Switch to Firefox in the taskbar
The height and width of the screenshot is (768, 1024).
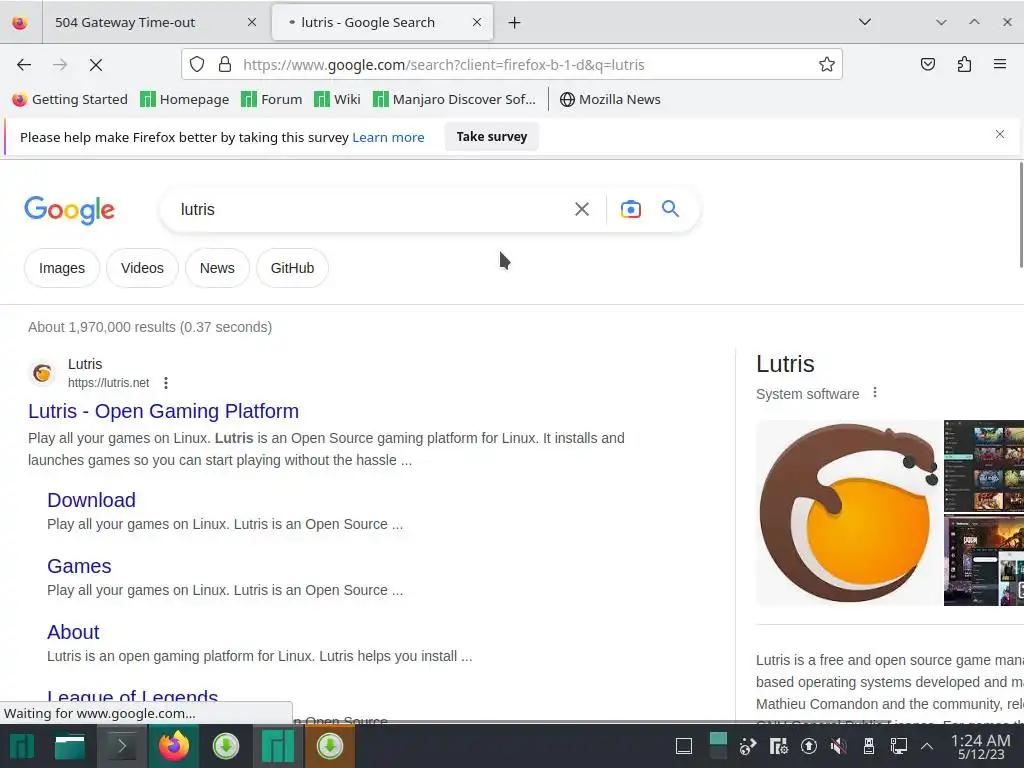174,746
